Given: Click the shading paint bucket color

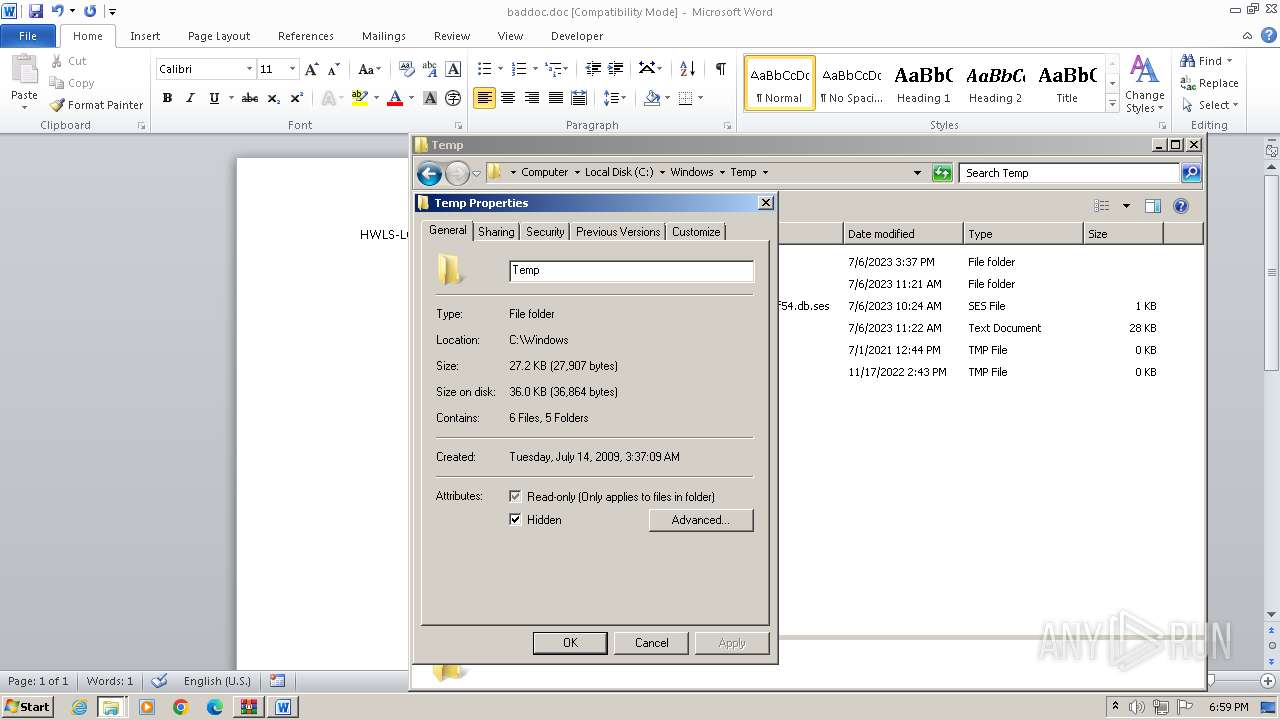Looking at the screenshot, I should (x=652, y=98).
